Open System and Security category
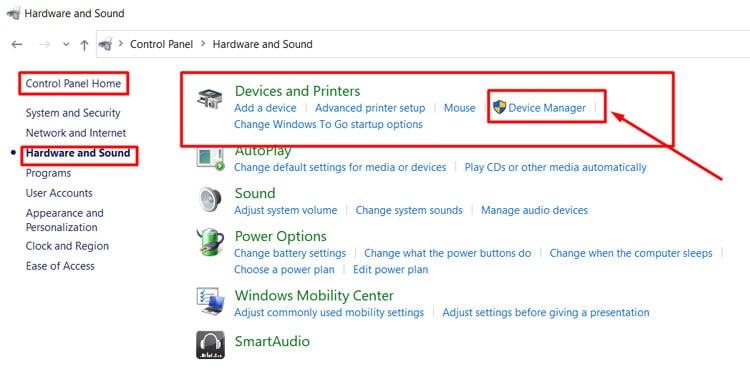Image resolution: width=750 pixels, height=375 pixels. click(x=73, y=113)
